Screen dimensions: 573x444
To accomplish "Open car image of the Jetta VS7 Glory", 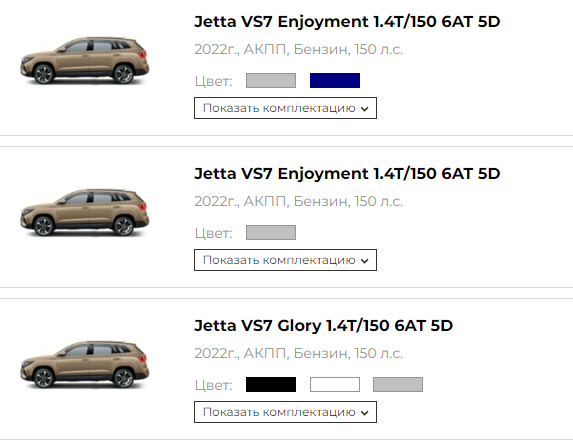I will point(85,365).
